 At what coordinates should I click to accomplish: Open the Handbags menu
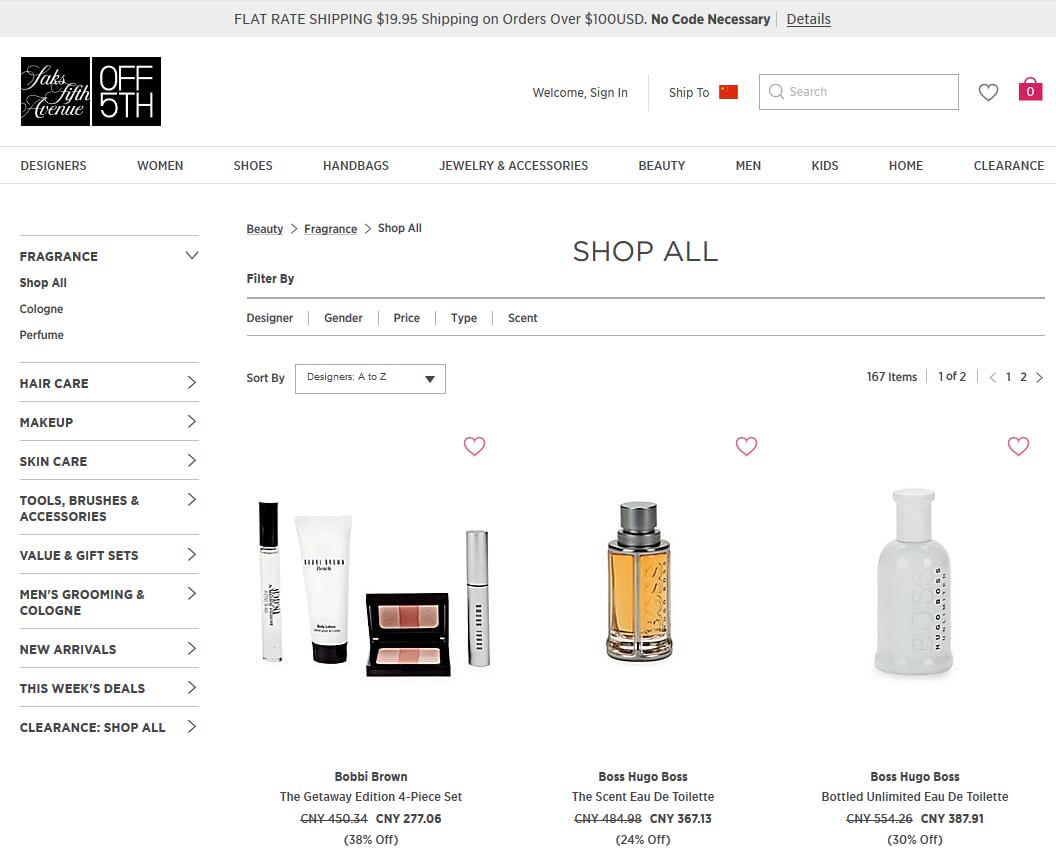point(356,166)
